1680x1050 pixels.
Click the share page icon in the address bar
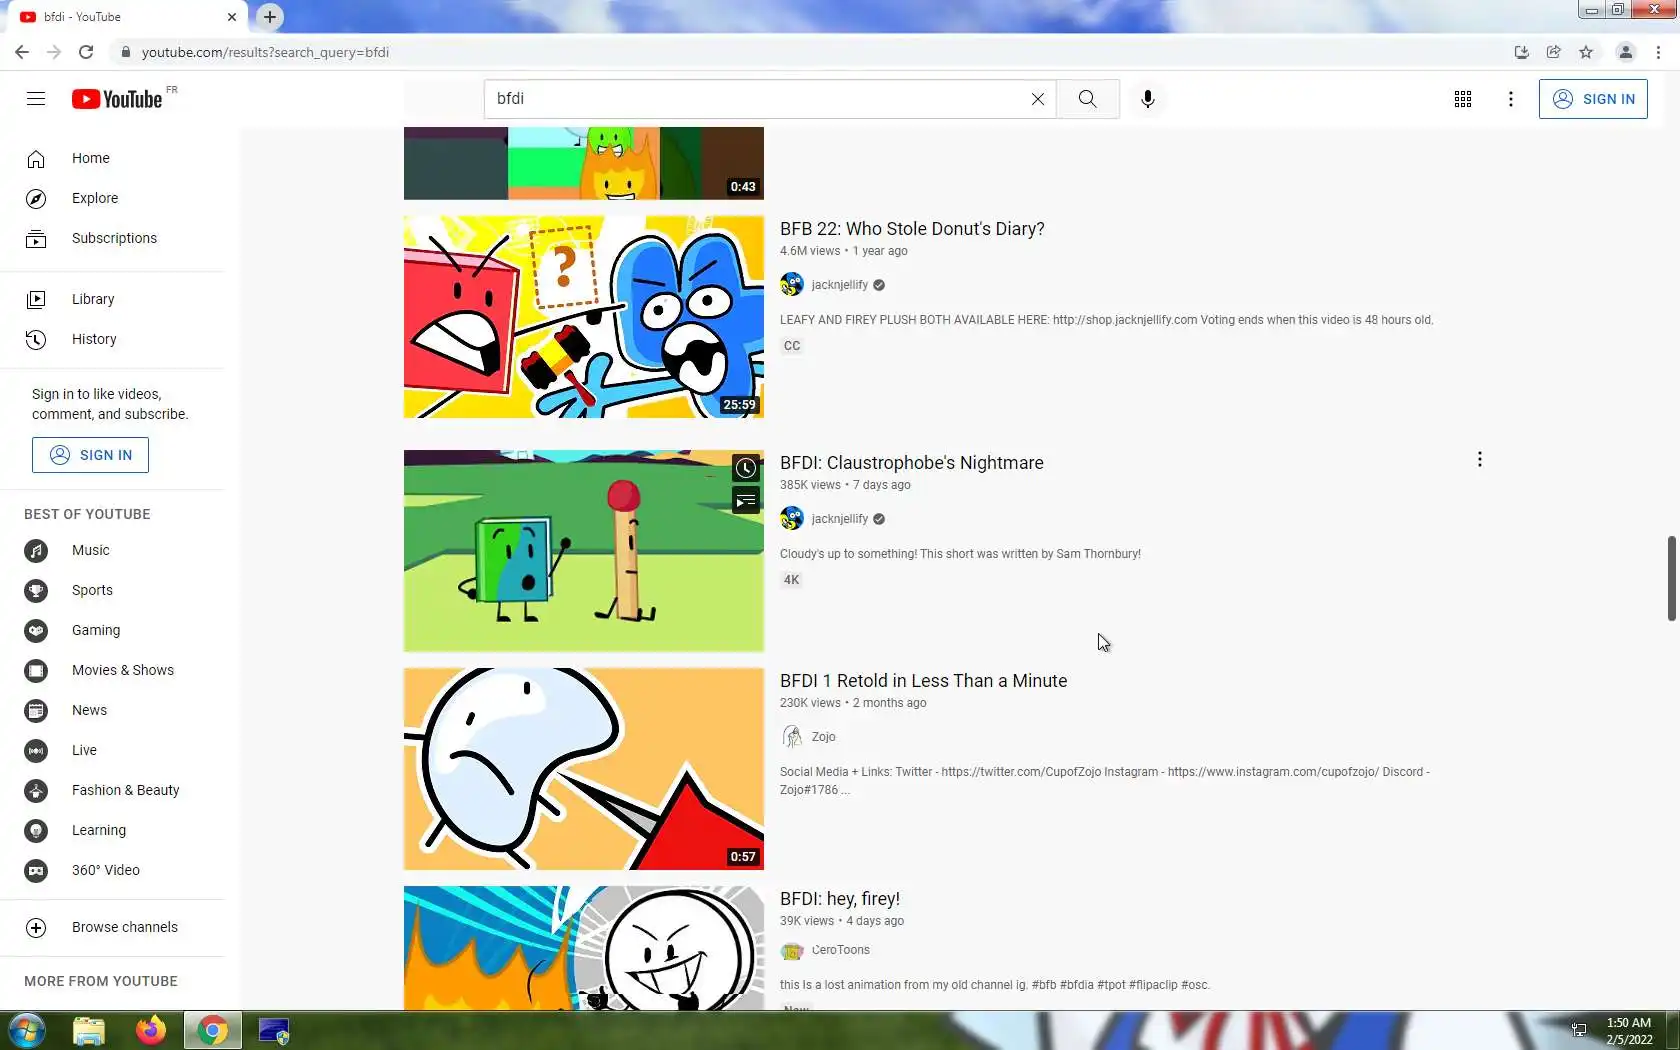(1554, 52)
